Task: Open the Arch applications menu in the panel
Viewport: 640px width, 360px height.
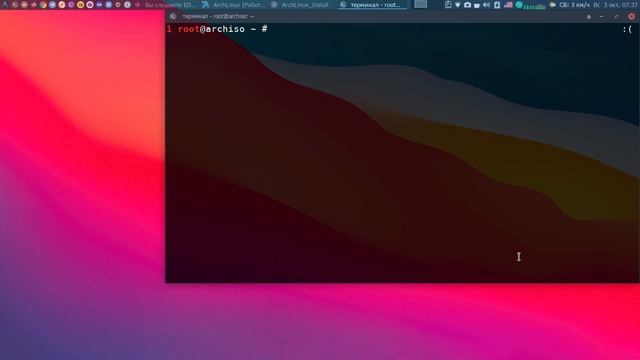Action: click(5, 5)
